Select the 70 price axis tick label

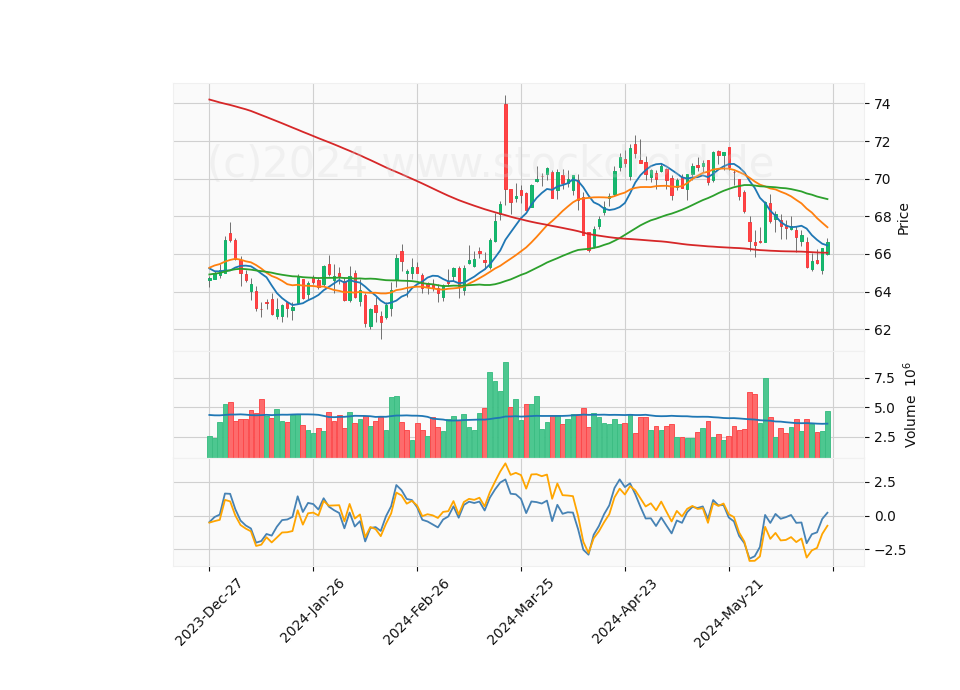882,179
